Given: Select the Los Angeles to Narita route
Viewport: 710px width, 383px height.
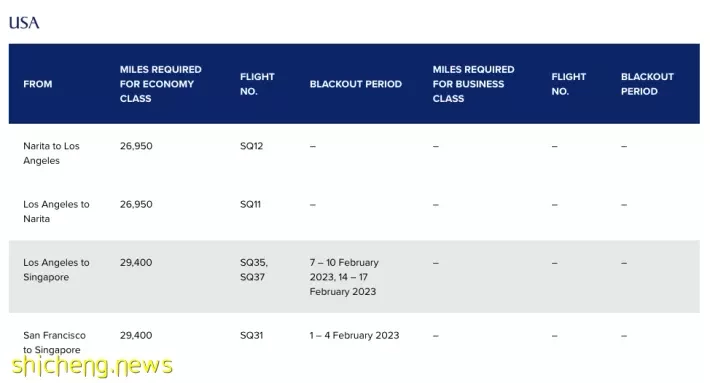Looking at the screenshot, I should click(x=56, y=211).
